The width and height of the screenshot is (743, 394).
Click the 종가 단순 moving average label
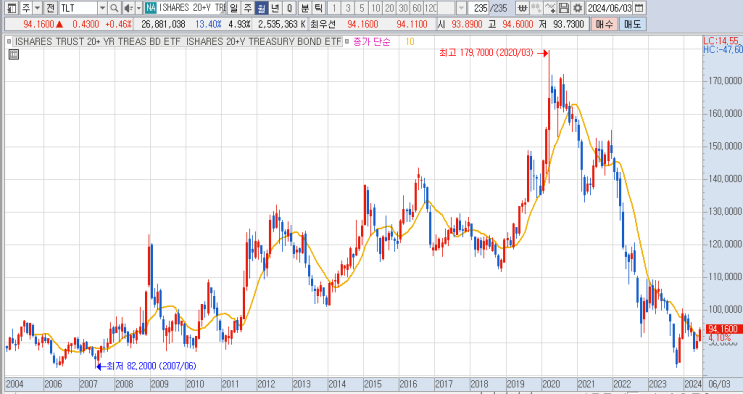pyautogui.click(x=372, y=42)
